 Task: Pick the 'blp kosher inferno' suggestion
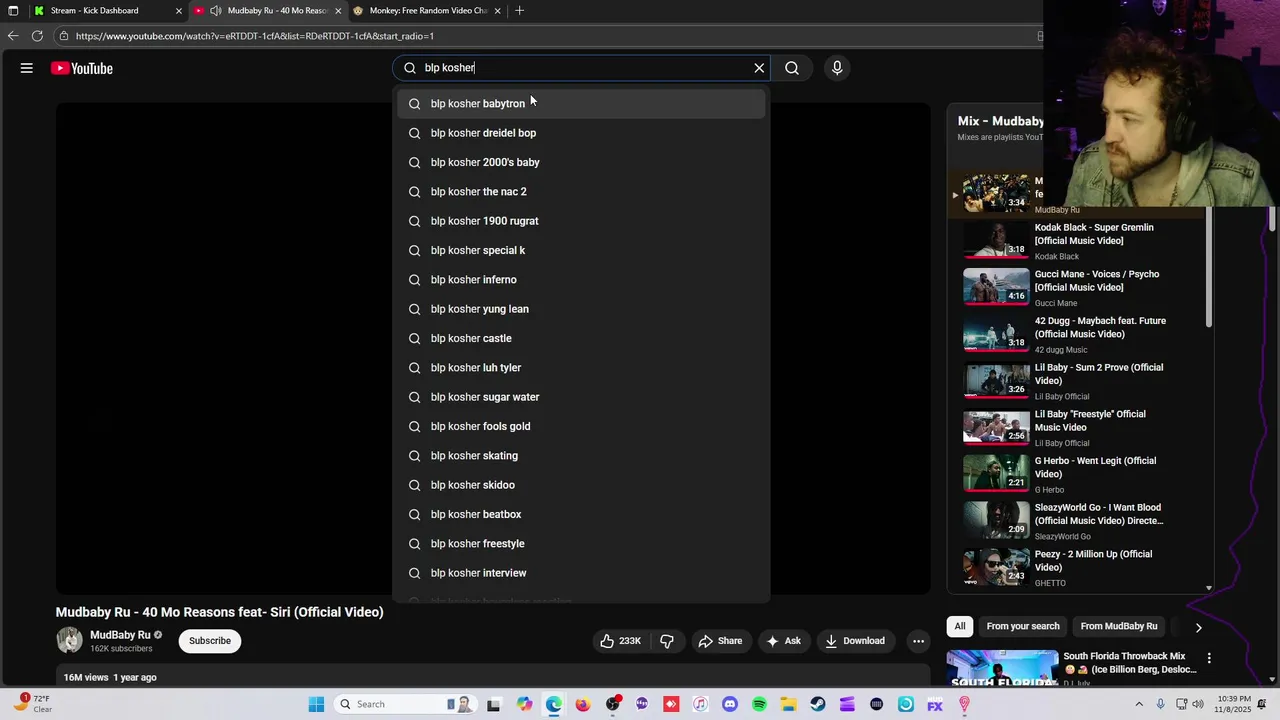click(x=581, y=280)
